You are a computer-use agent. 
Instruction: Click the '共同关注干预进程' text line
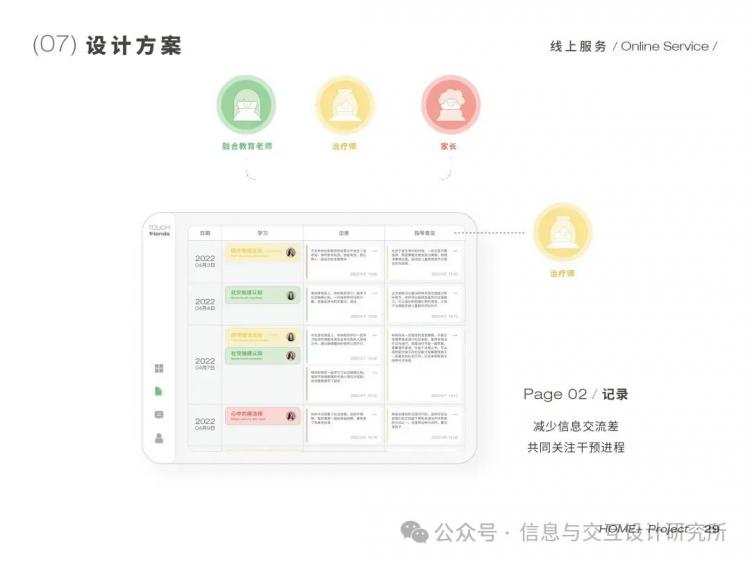pos(575,447)
